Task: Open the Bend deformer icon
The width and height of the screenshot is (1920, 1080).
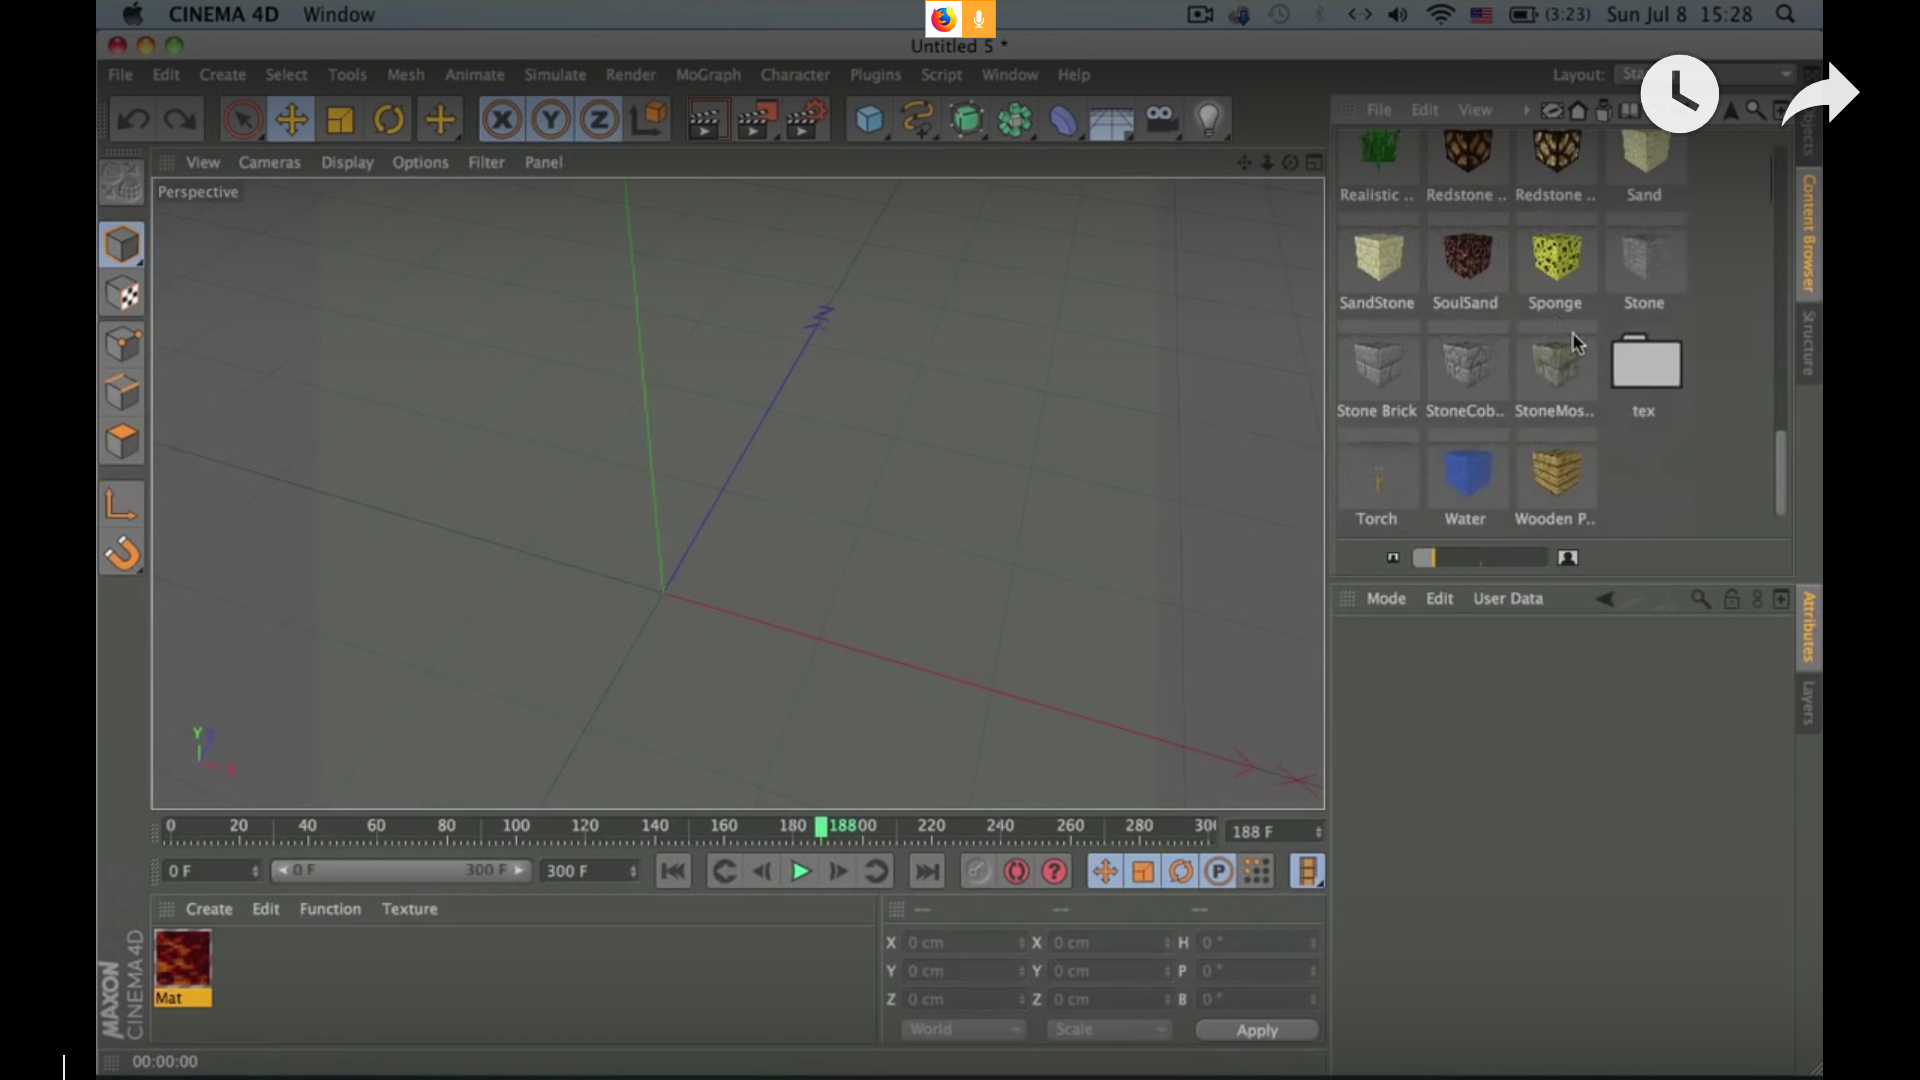Action: [1063, 120]
